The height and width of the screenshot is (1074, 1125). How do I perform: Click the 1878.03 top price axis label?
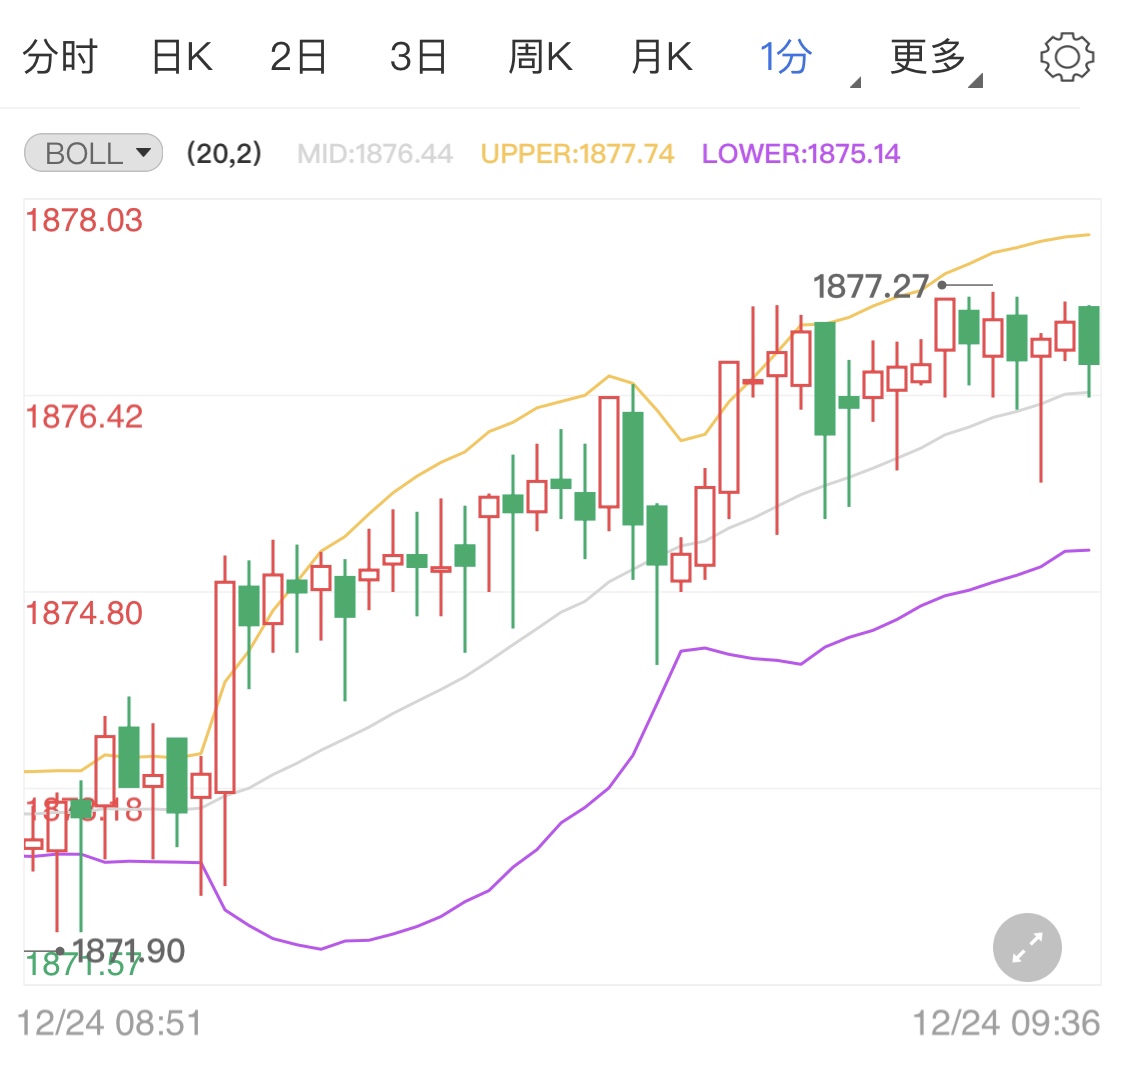coord(84,220)
